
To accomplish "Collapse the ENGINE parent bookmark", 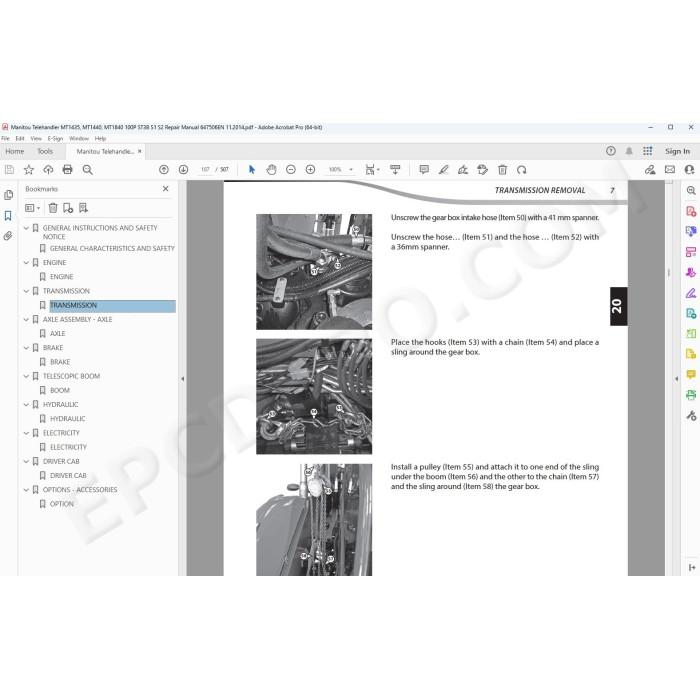I will (x=26, y=263).
